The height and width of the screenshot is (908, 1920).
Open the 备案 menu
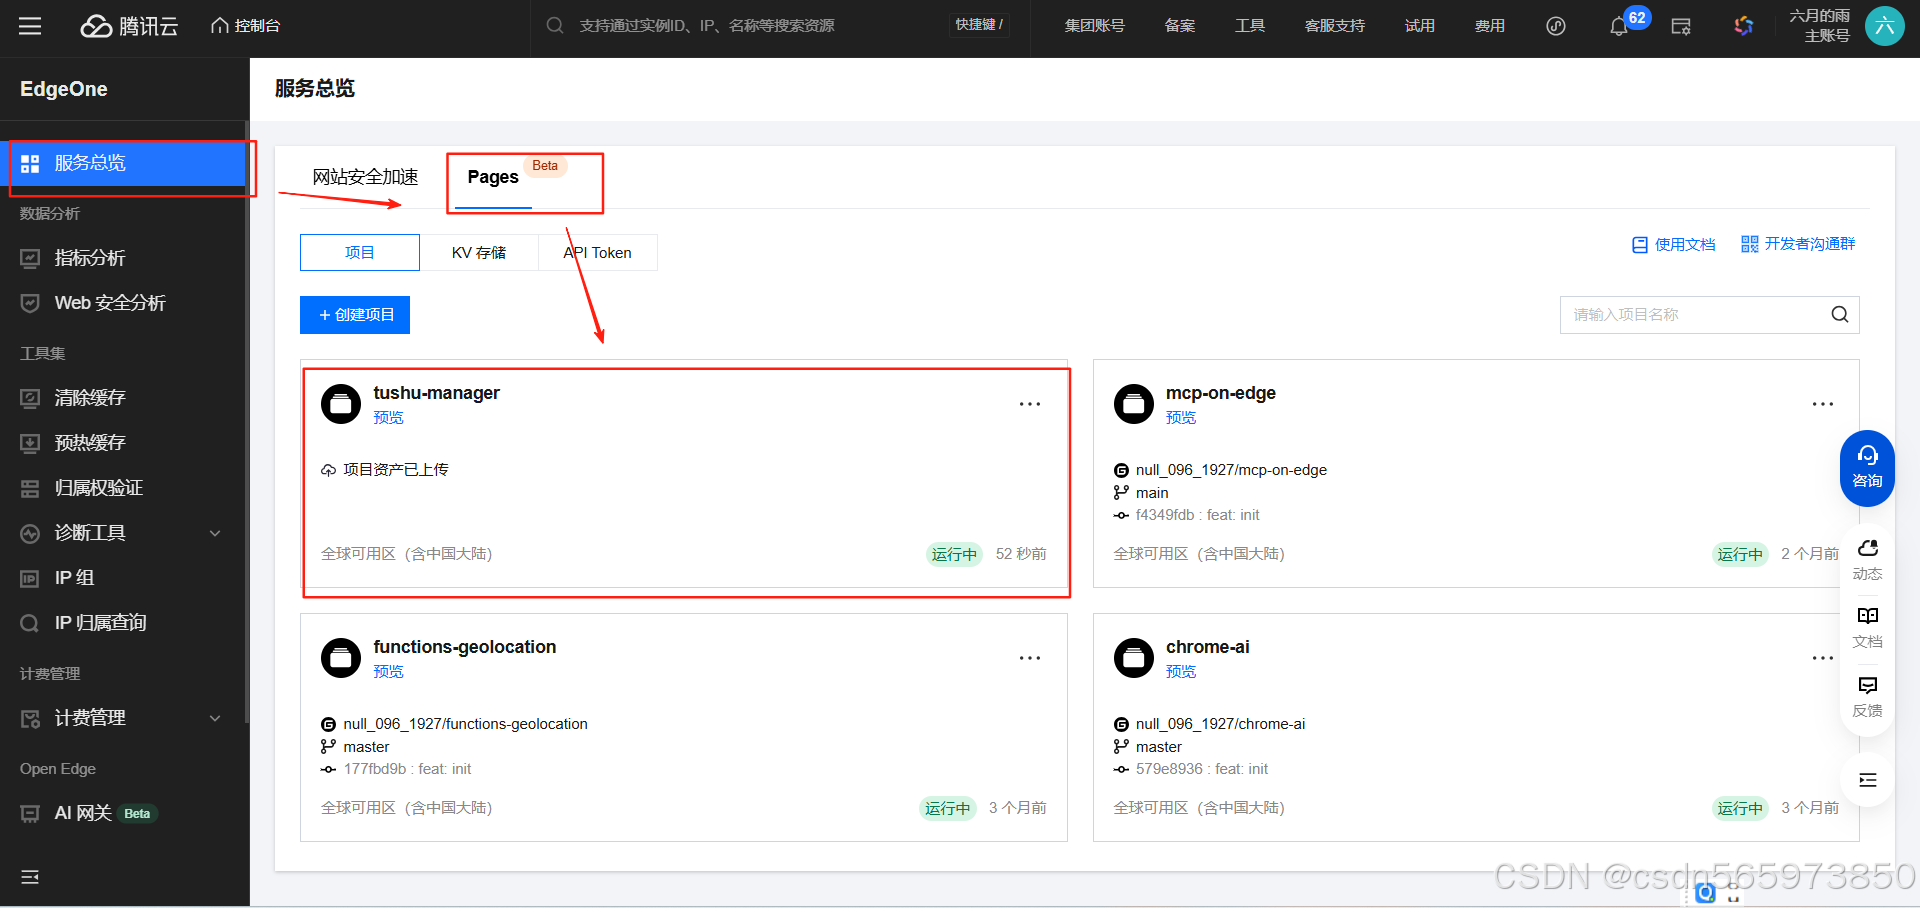coord(1180,26)
